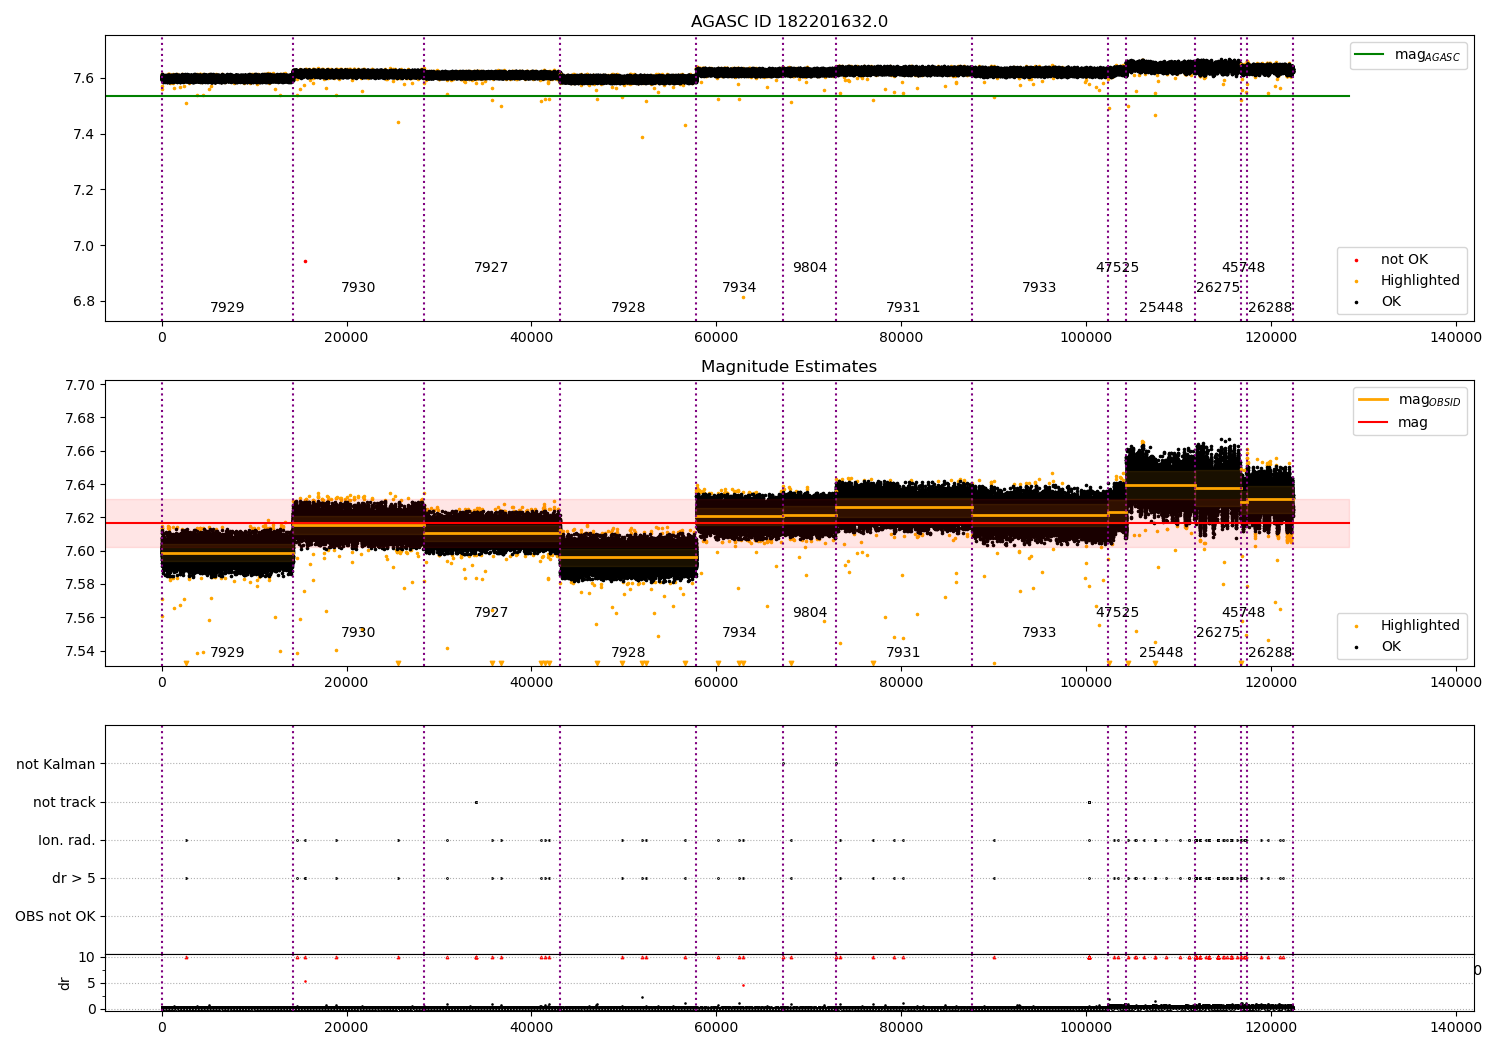Click 'Highlighted' legend entry in top plot
The width and height of the screenshot is (1500, 1050).
click(1406, 281)
